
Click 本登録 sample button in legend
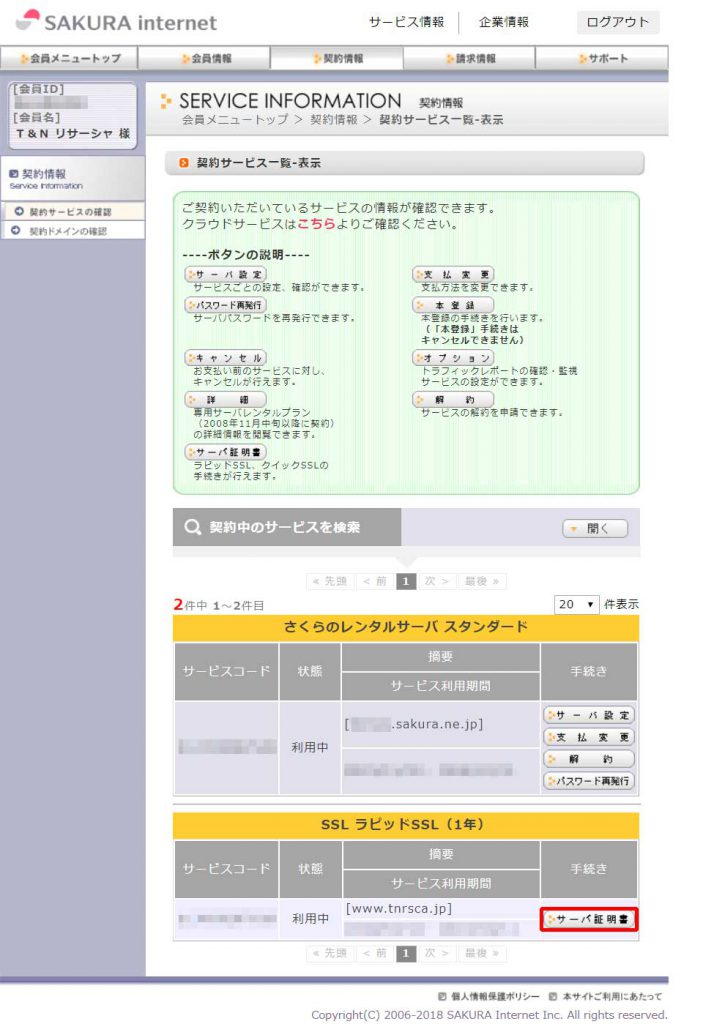pos(453,305)
